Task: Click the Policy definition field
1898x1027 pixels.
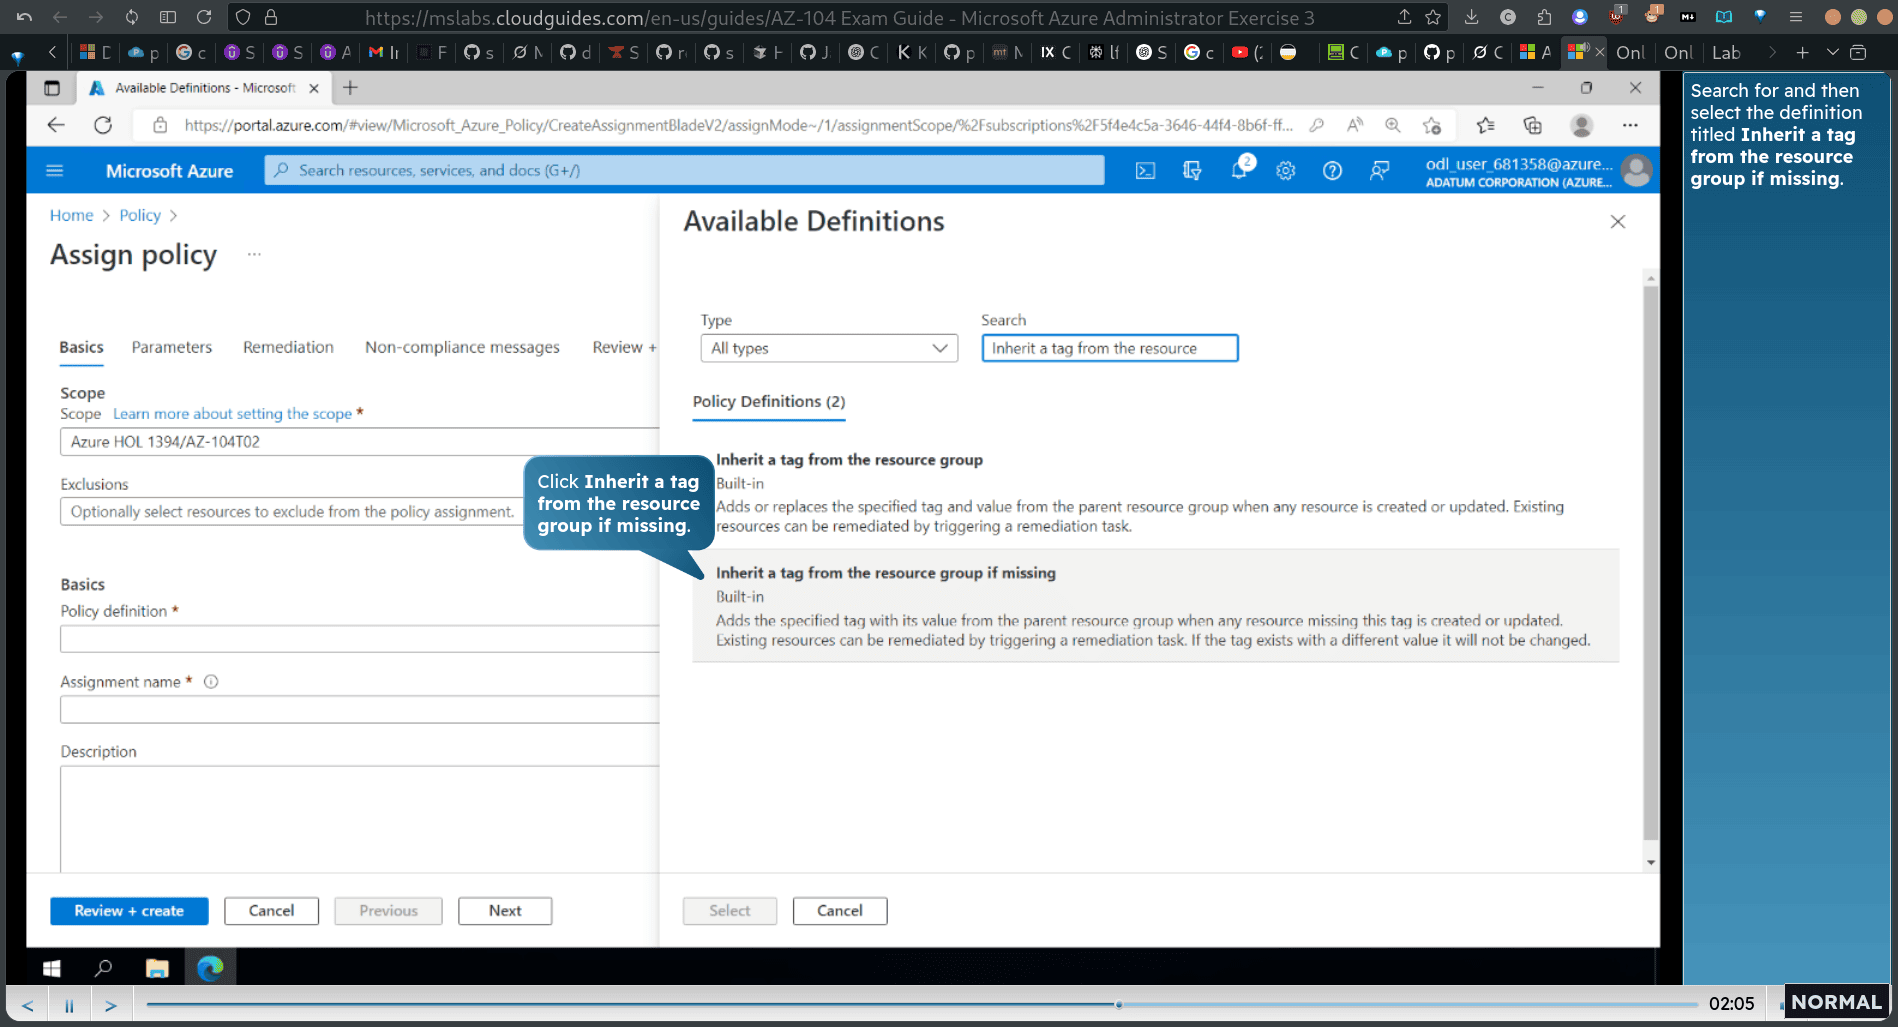Action: 359,639
